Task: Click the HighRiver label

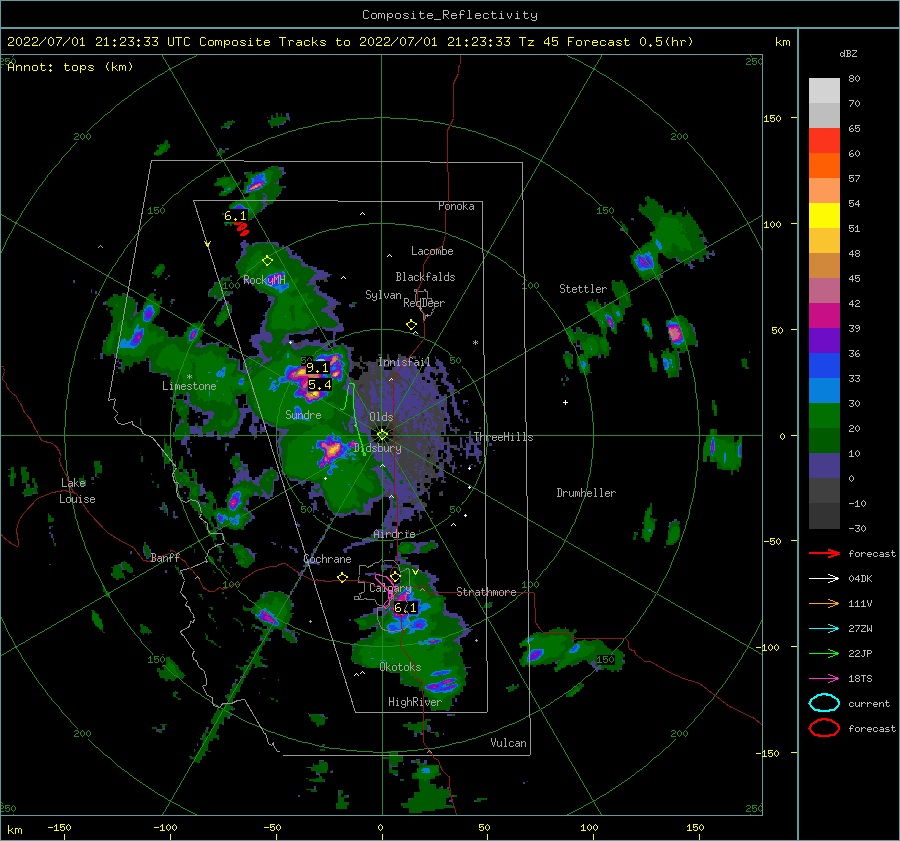Action: pos(415,702)
